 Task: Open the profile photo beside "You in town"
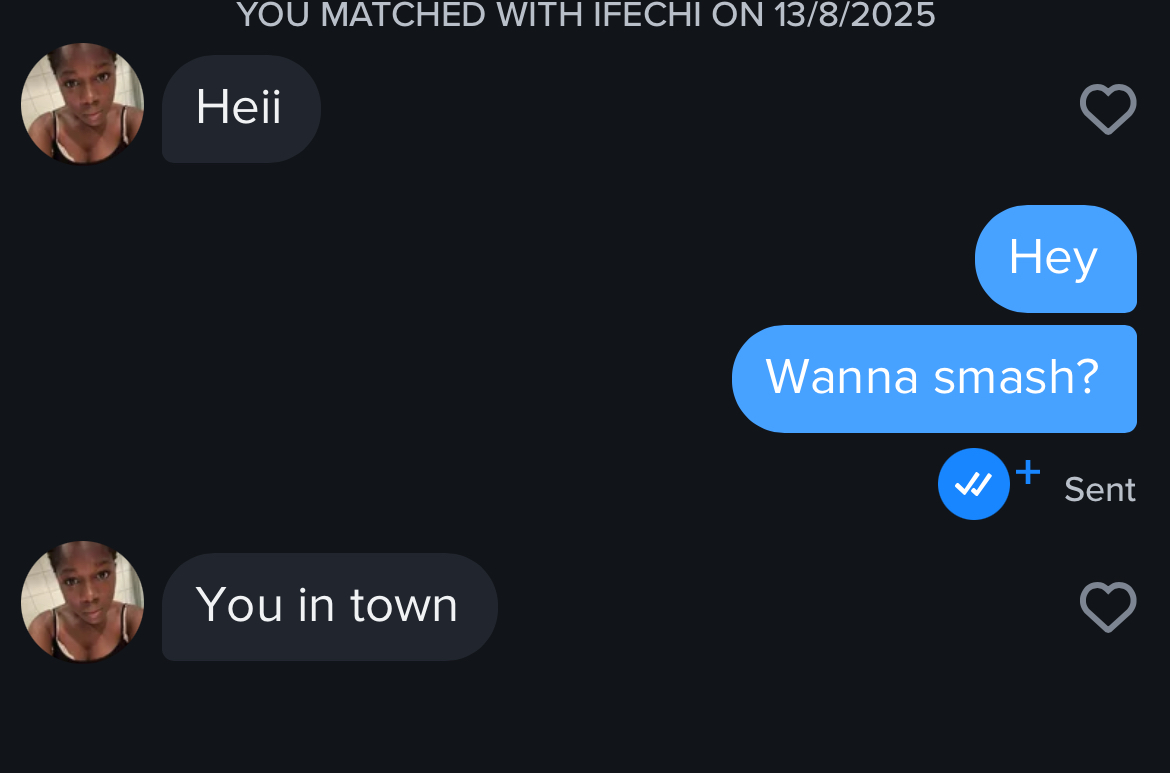pos(83,603)
